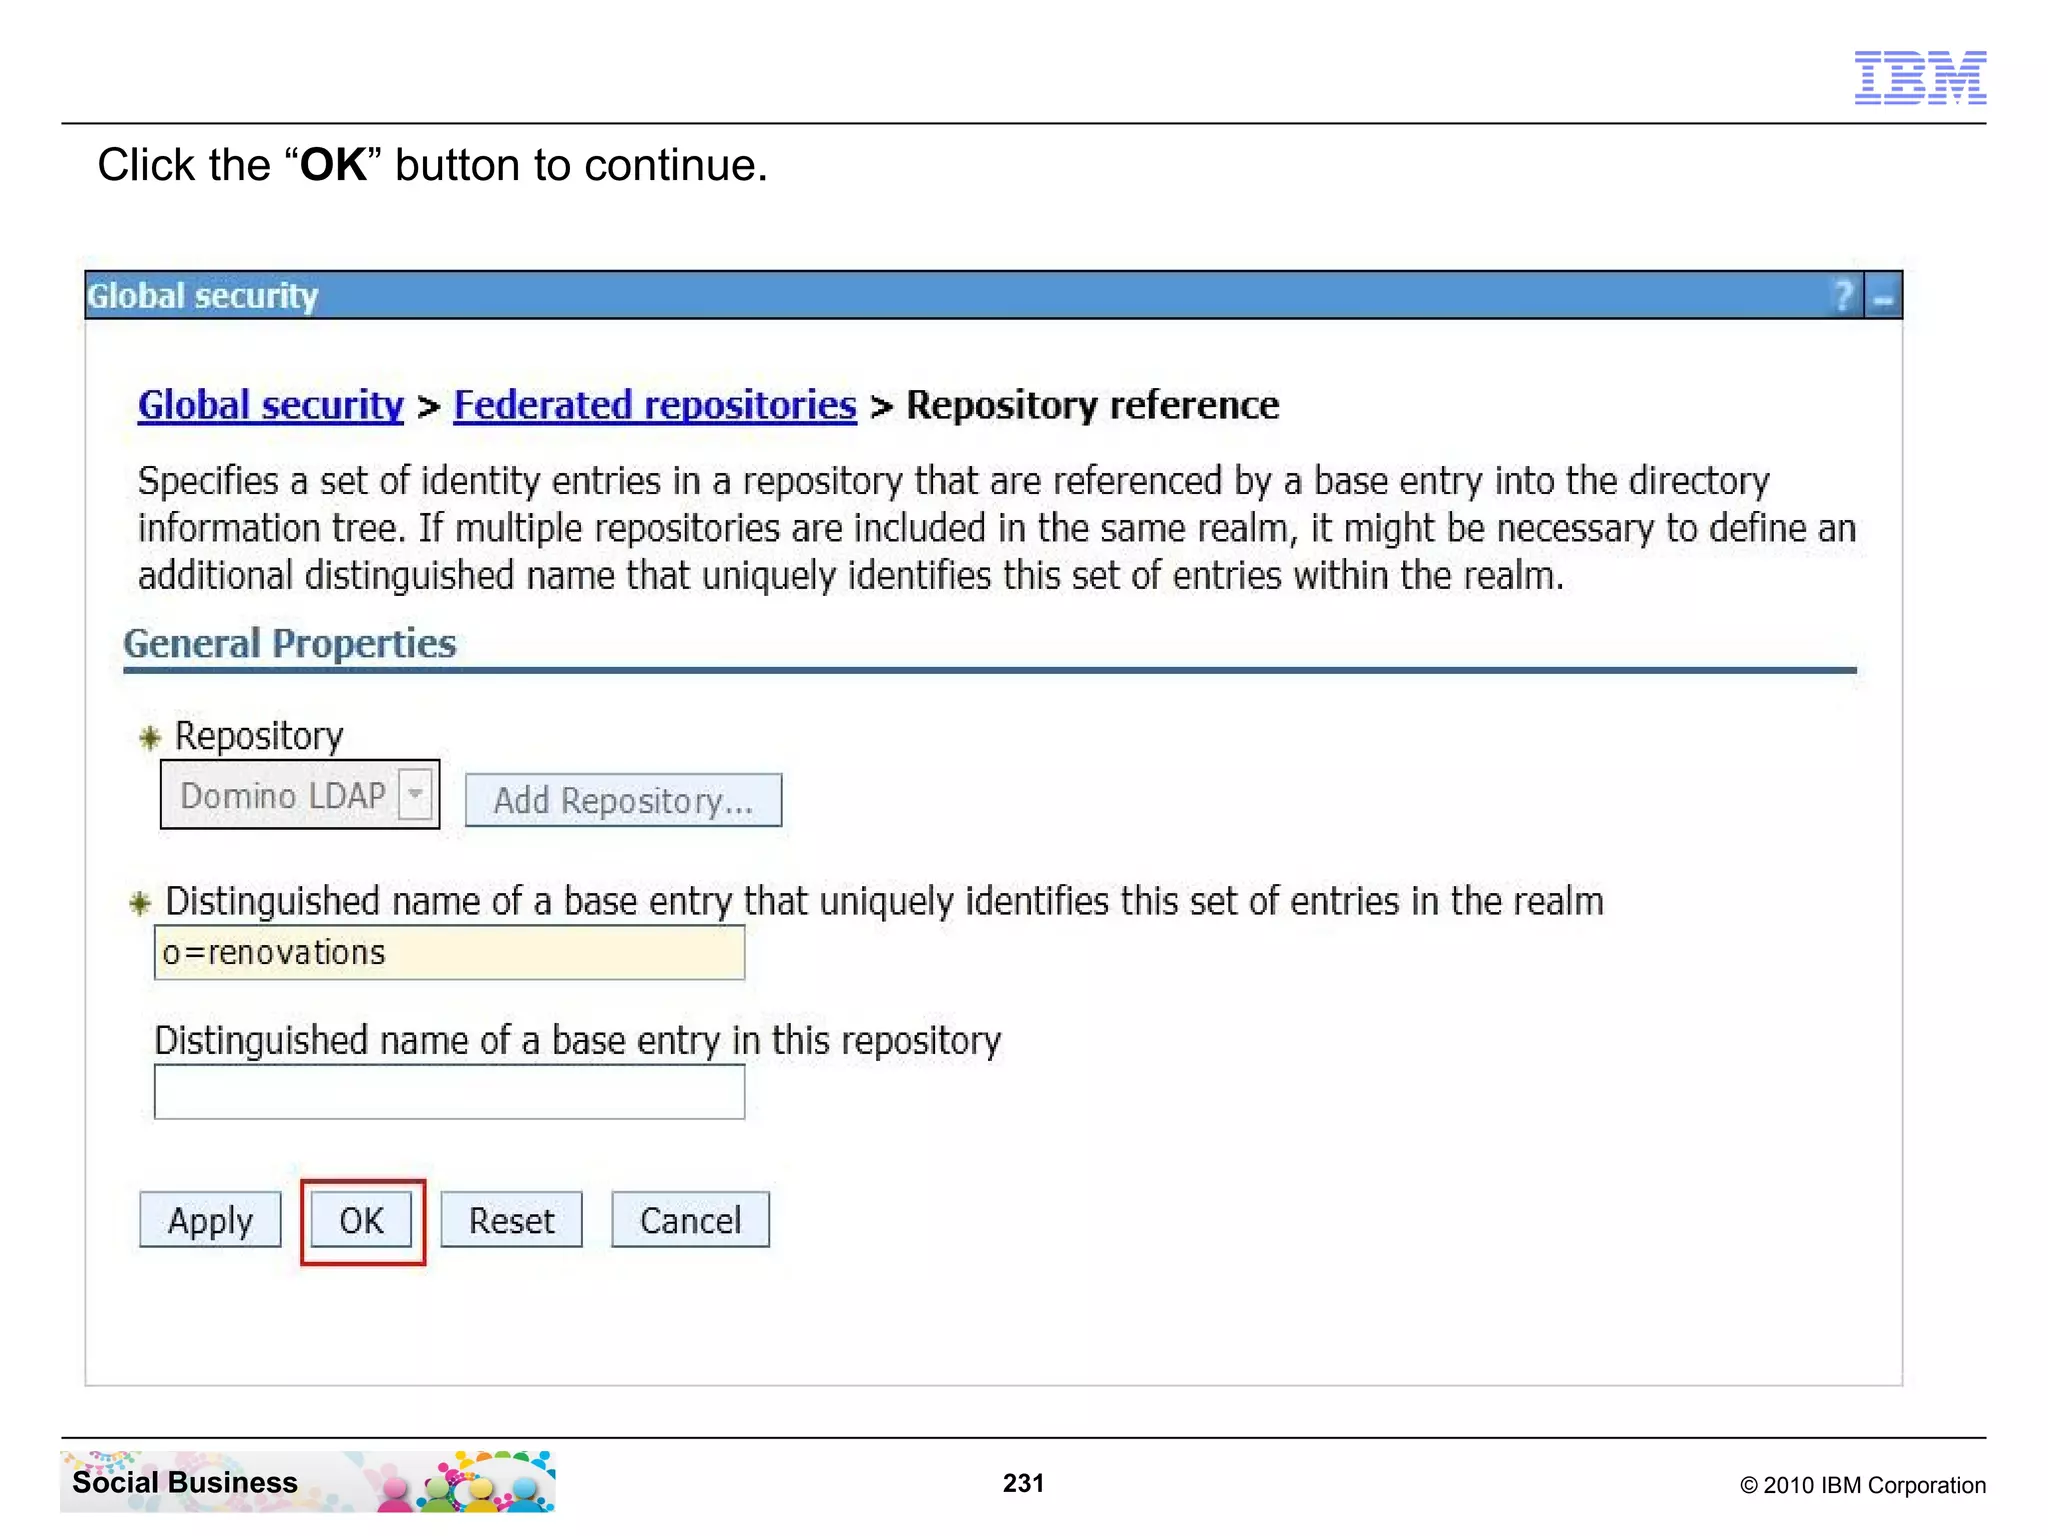The width and height of the screenshot is (2048, 1536).
Task: Click the Apply button
Action: (210, 1220)
